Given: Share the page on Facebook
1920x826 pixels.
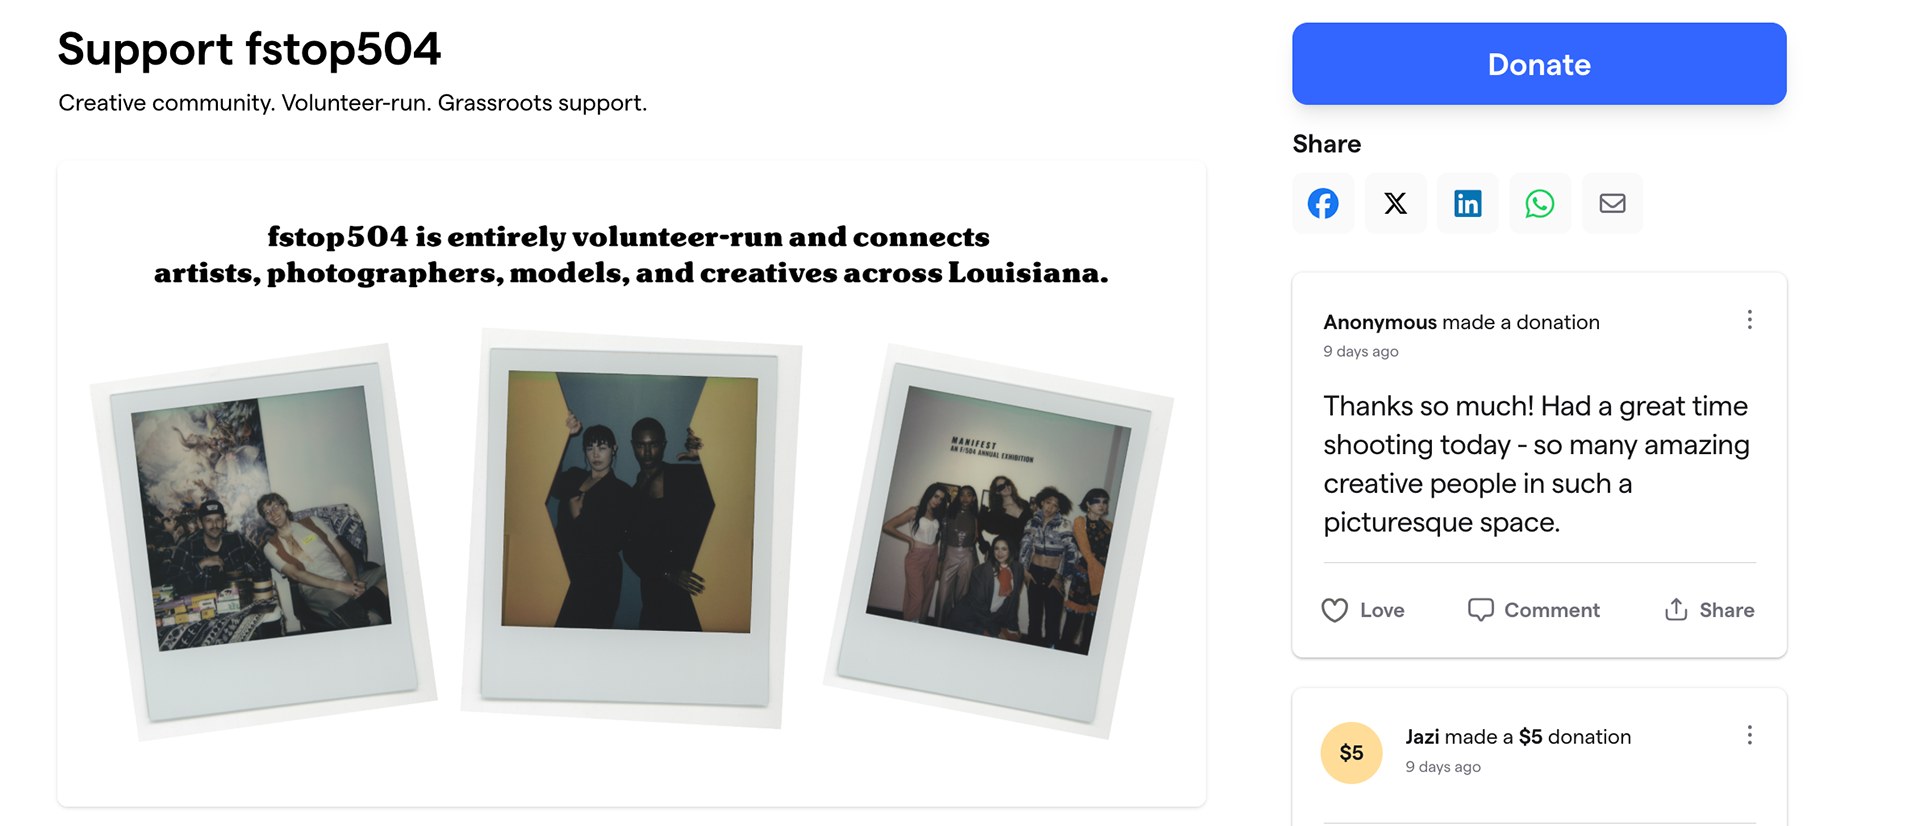Looking at the screenshot, I should [x=1323, y=204].
